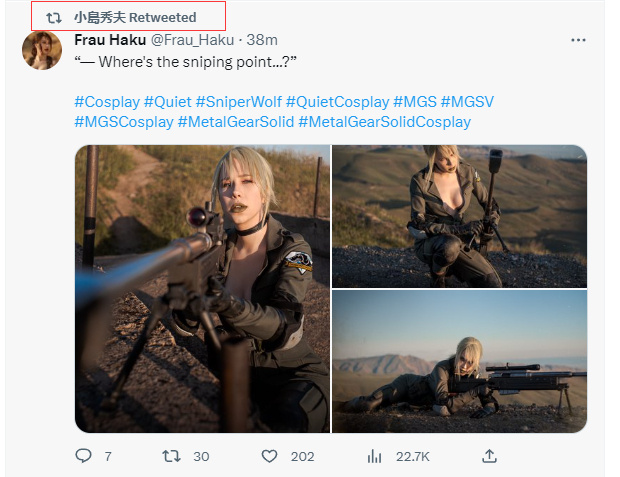620x477 pixels.
Task: Click the #QuietCosplay hashtag
Action: (337, 102)
